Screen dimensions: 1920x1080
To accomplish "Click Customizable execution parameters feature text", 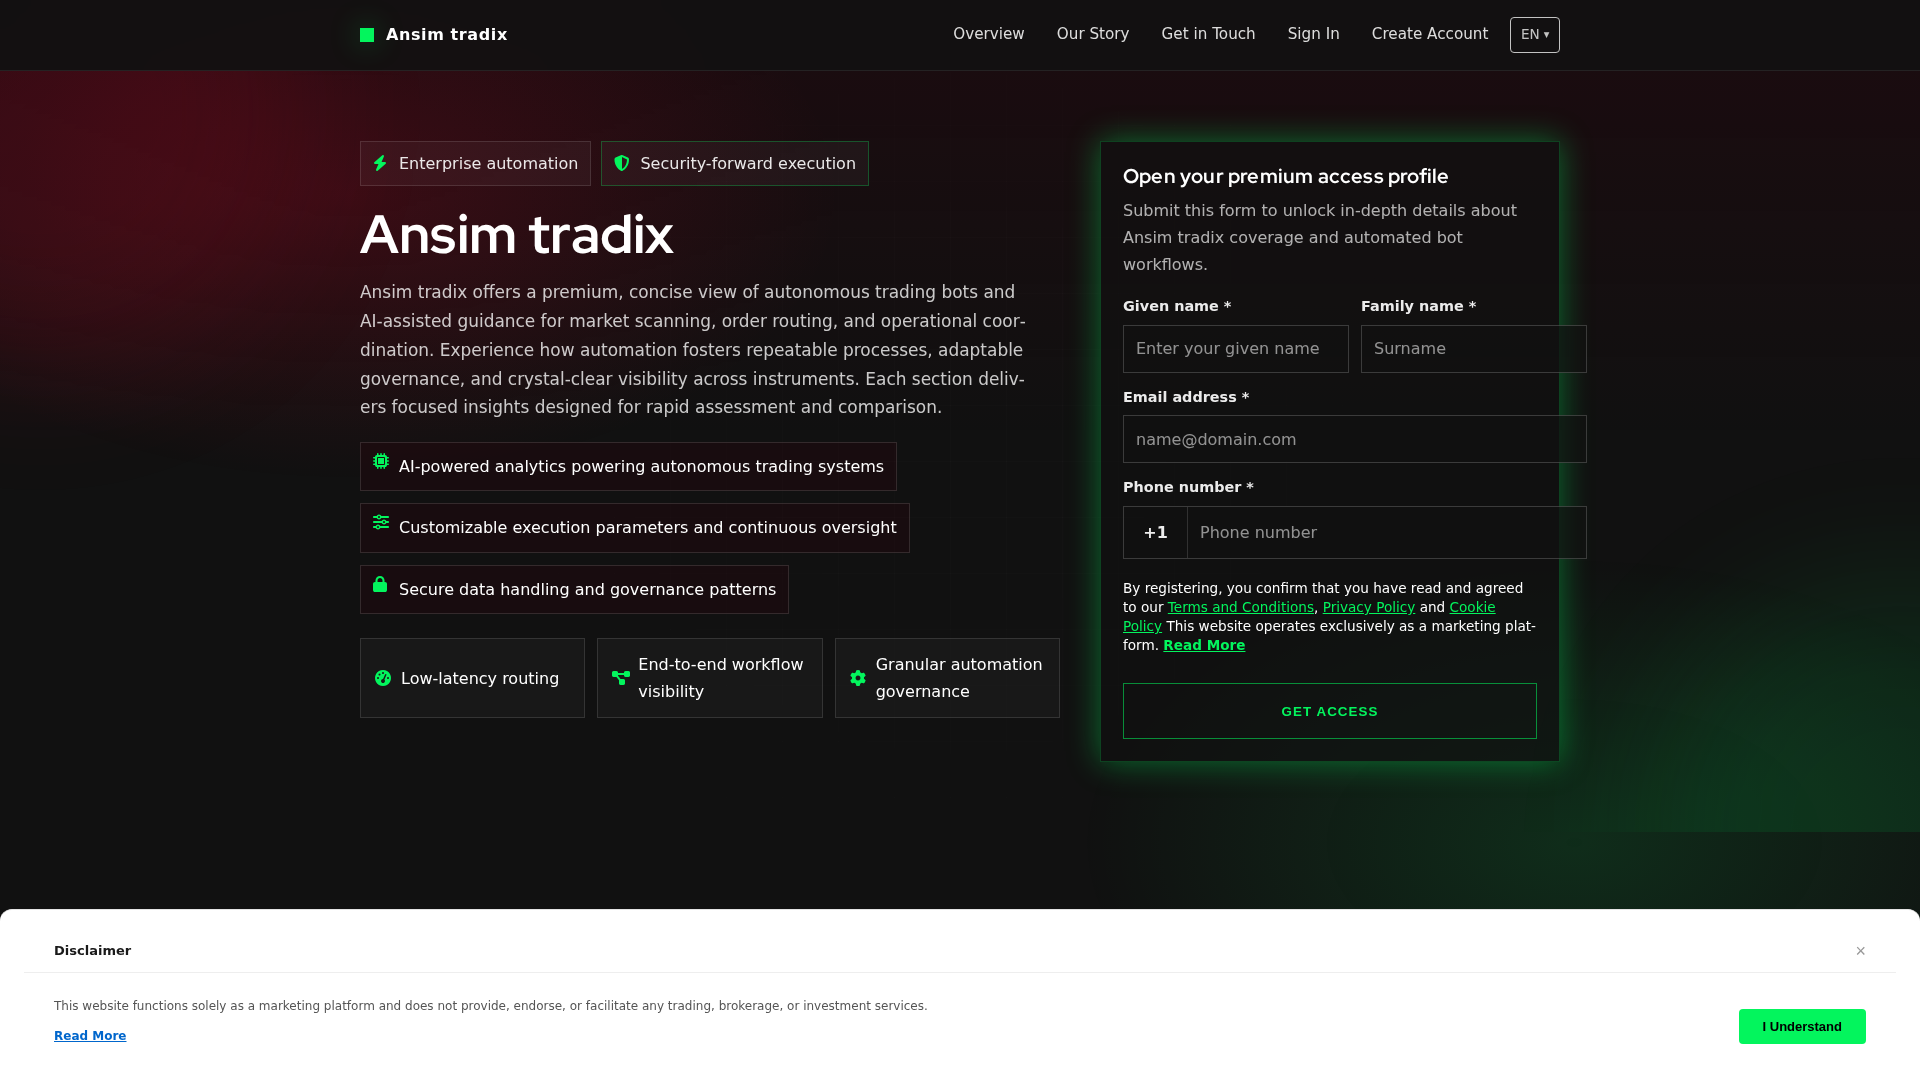I will click(x=648, y=528).
